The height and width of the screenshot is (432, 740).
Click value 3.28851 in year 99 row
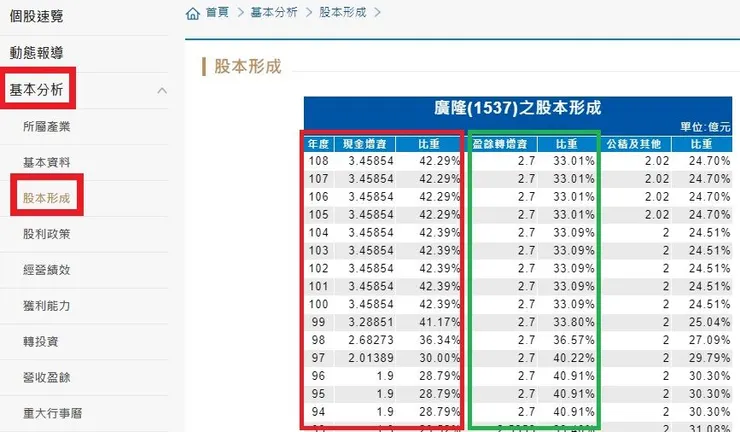click(371, 322)
